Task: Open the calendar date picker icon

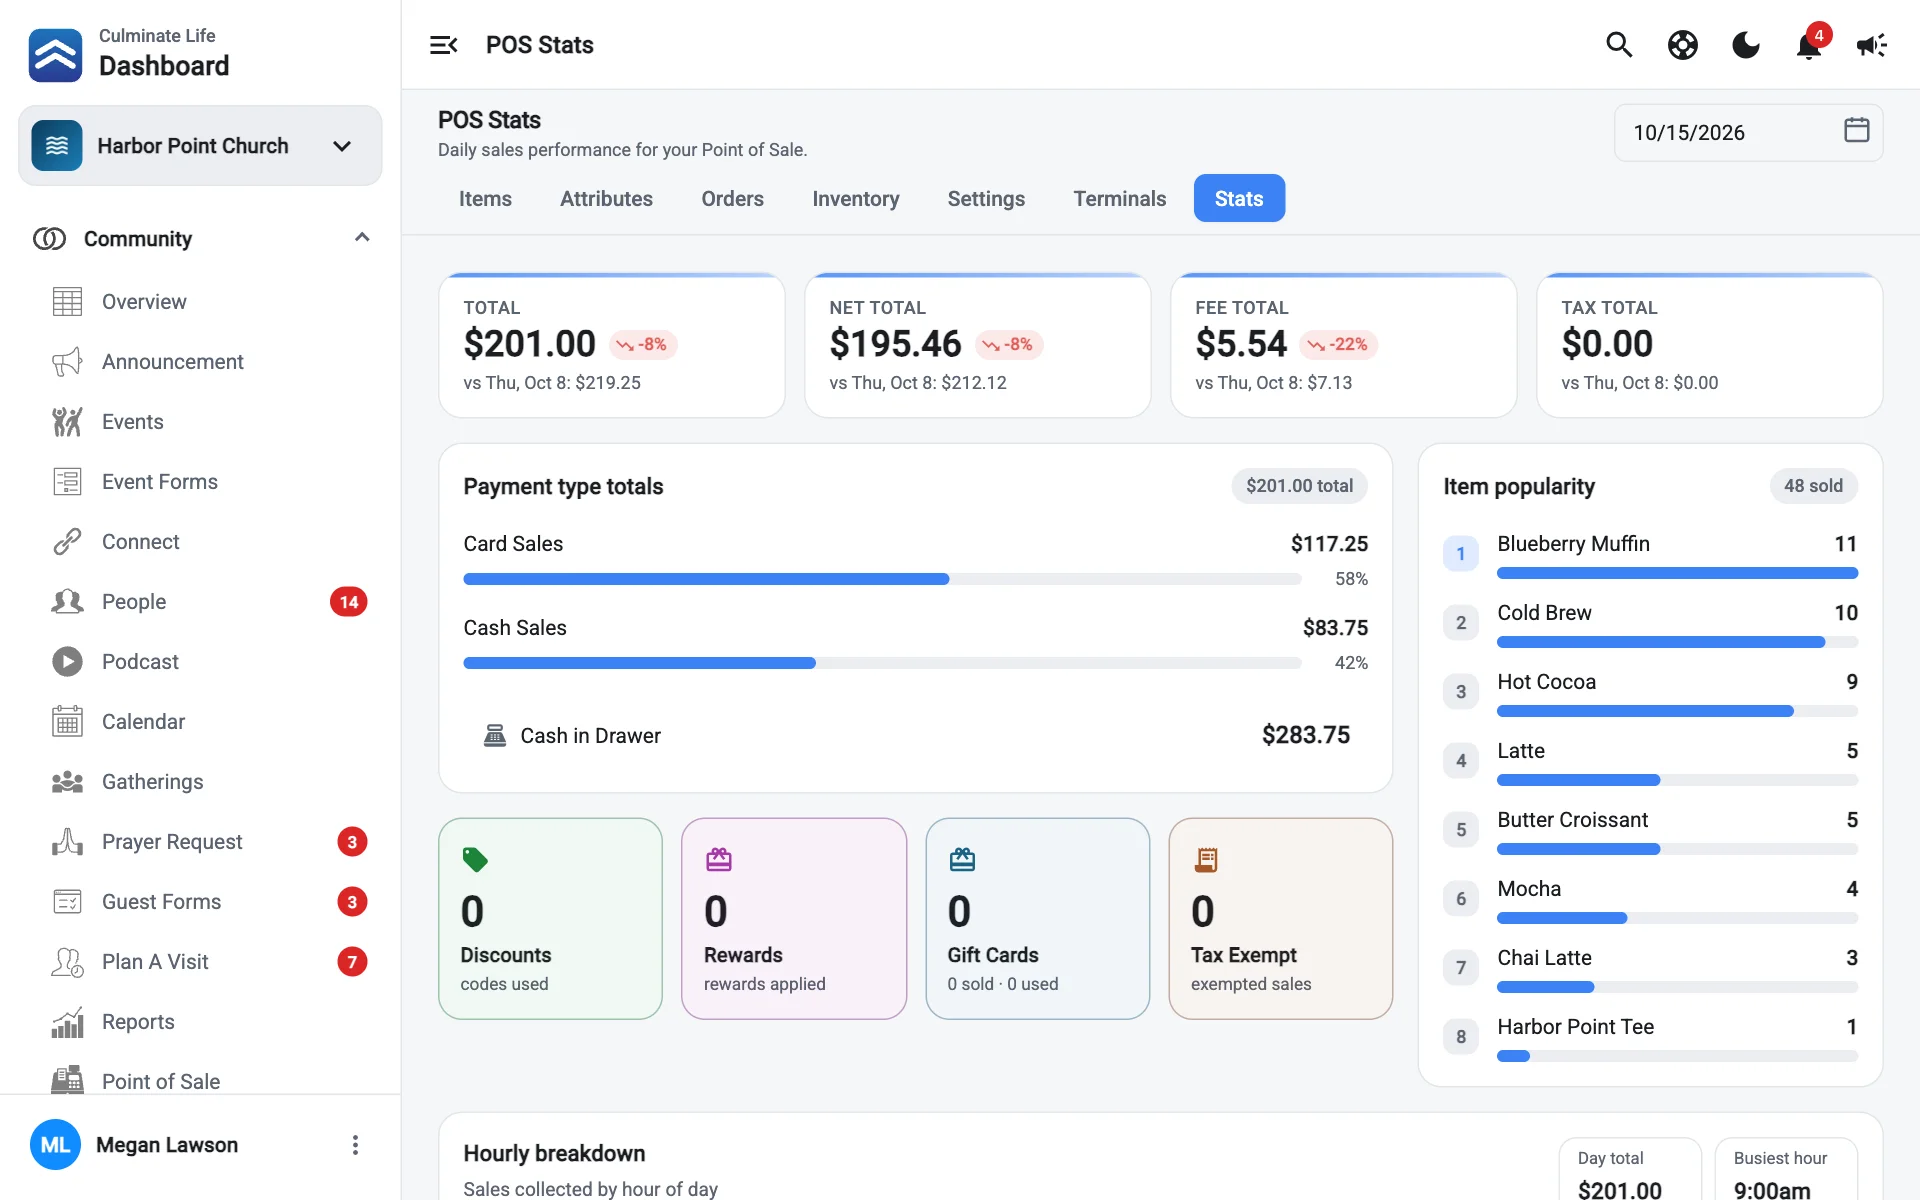Action: (1857, 130)
